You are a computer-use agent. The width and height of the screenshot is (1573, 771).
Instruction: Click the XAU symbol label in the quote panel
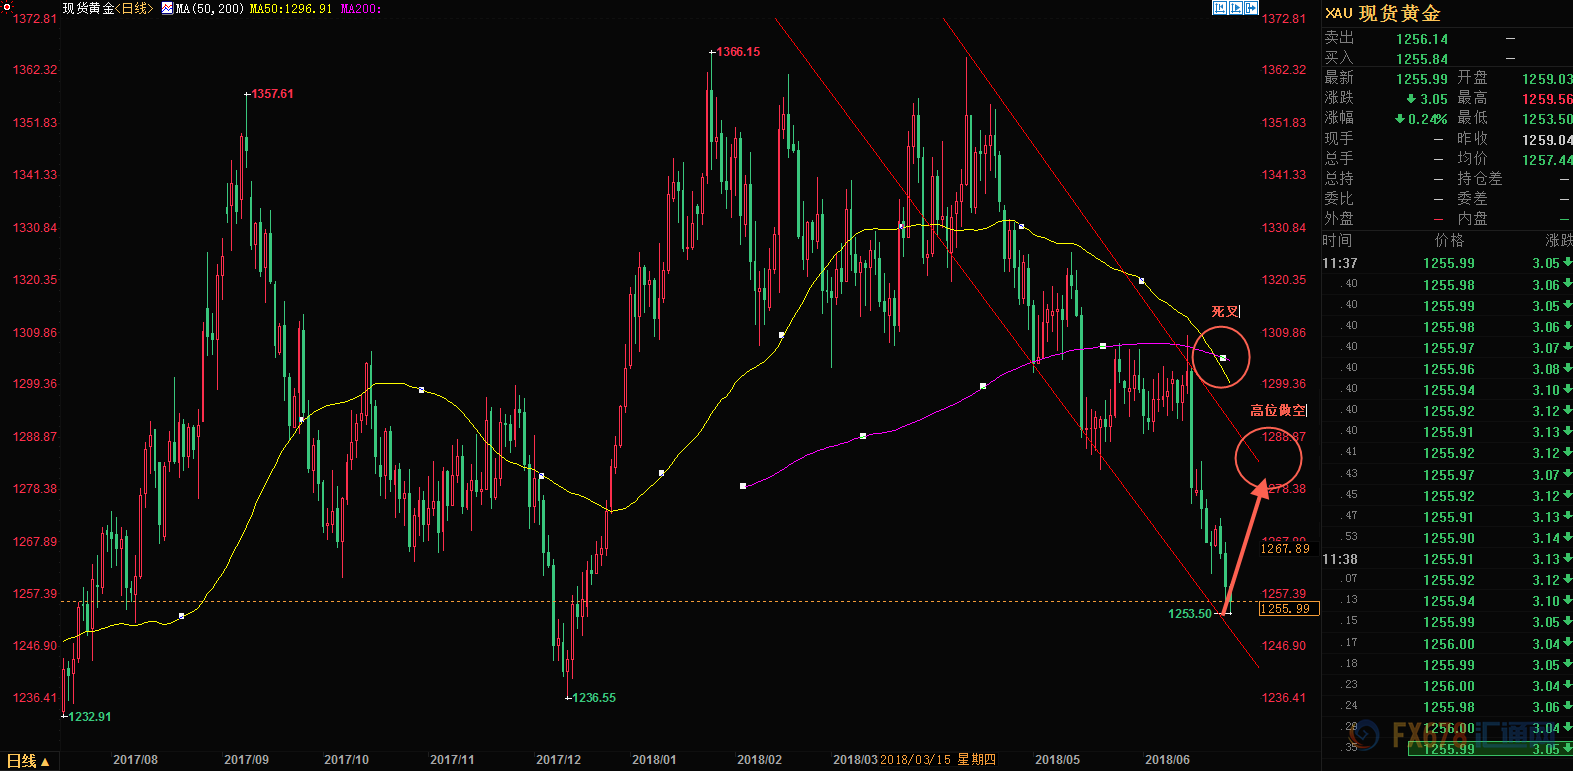click(1338, 13)
